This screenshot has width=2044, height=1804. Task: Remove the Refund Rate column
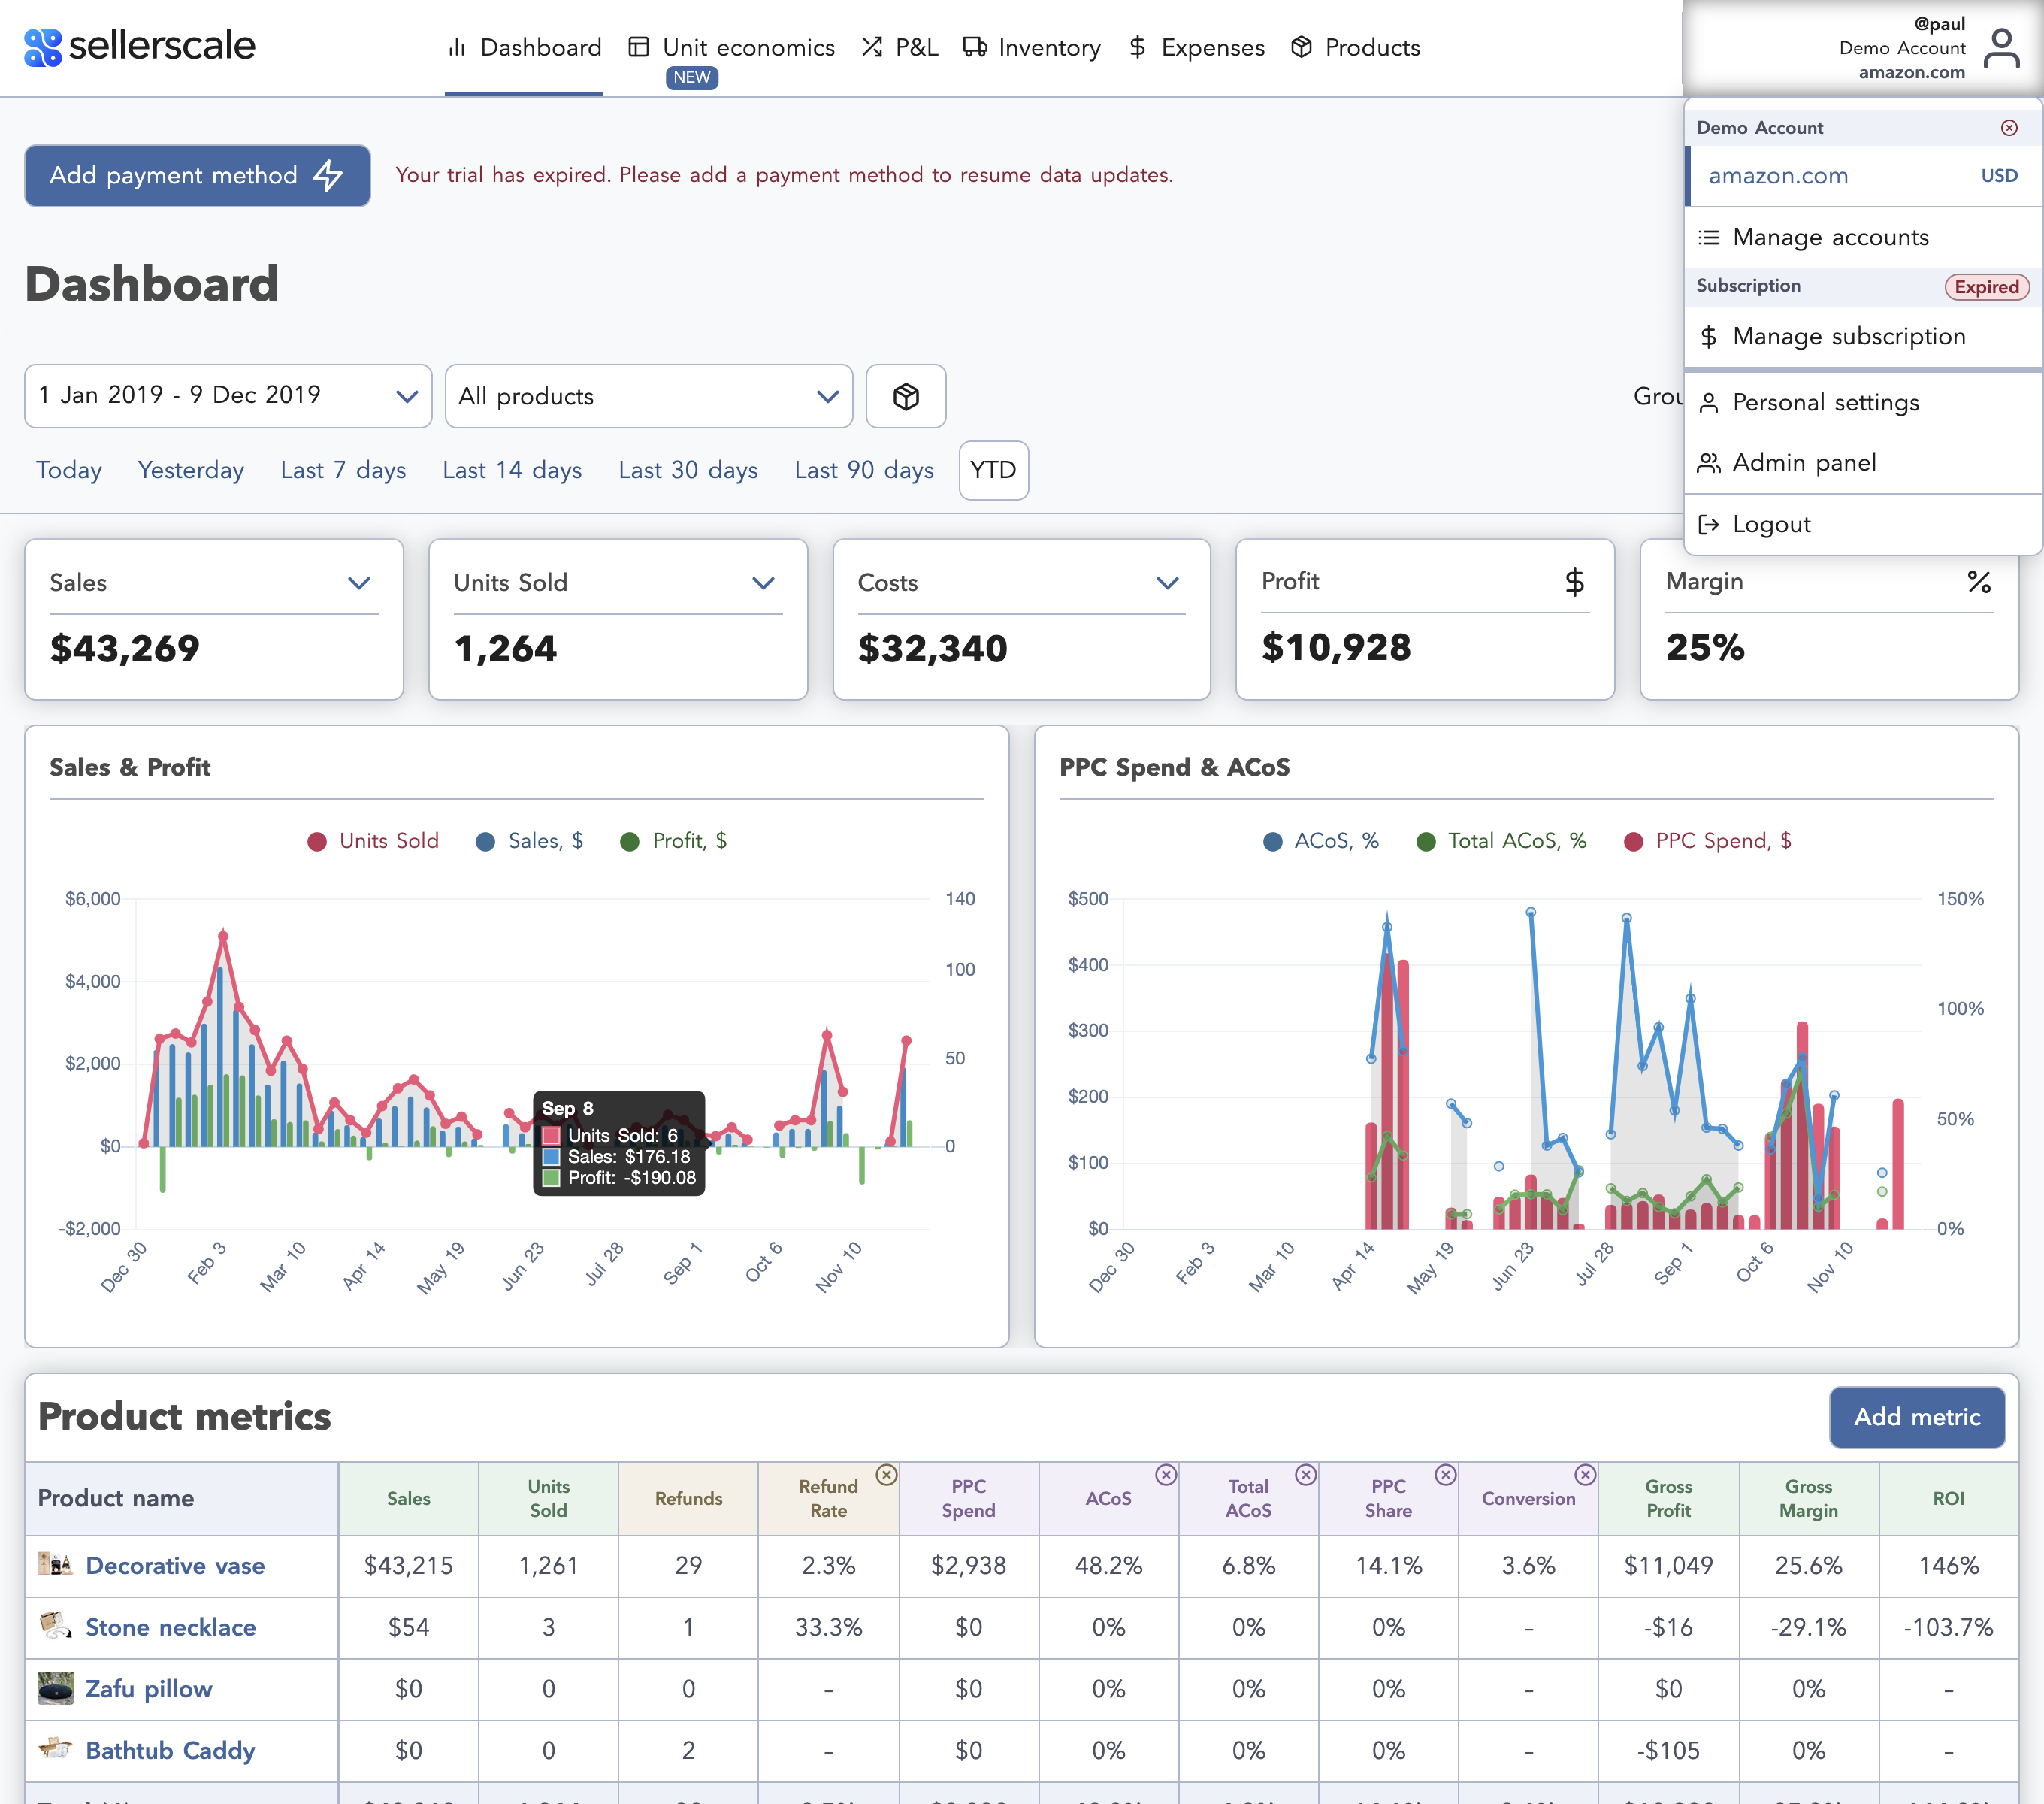886,1474
